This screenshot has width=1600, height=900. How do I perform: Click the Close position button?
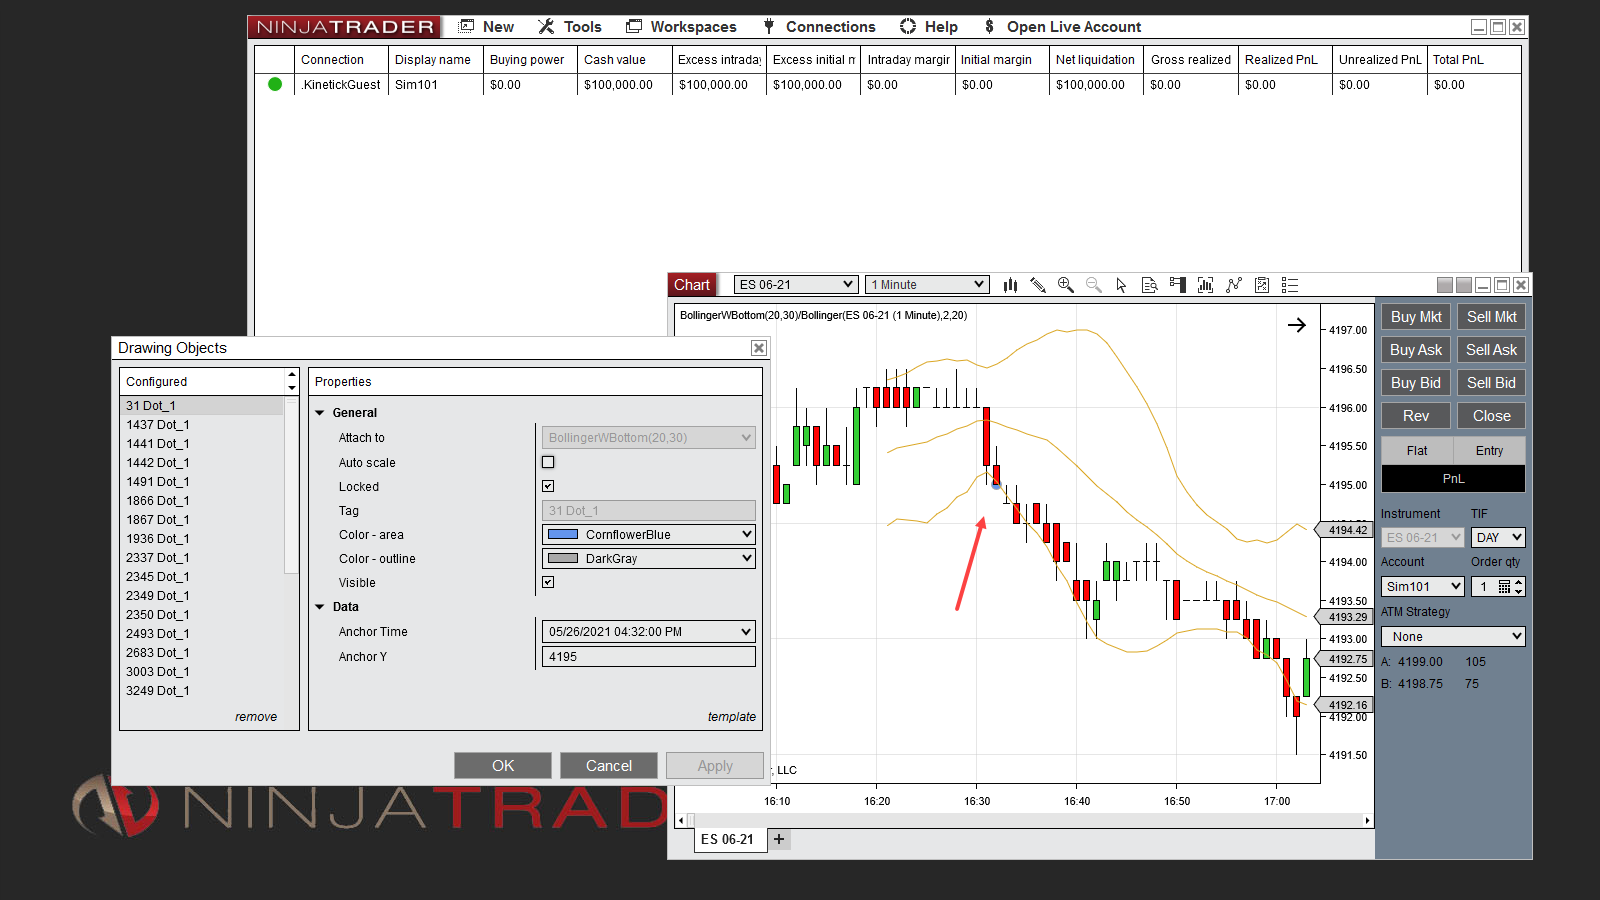[x=1491, y=416]
